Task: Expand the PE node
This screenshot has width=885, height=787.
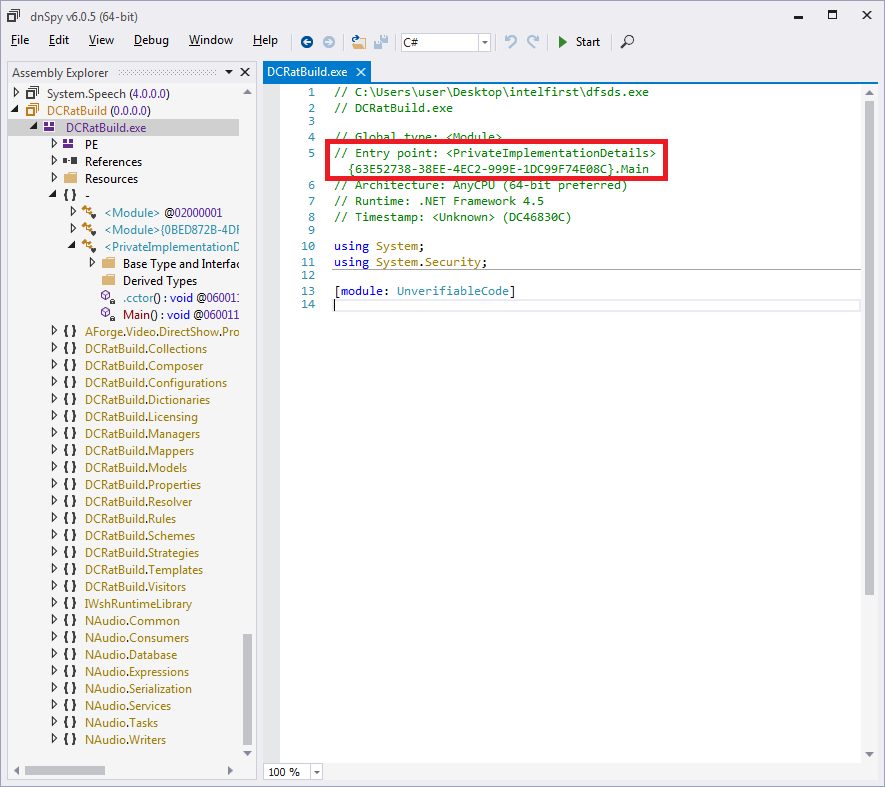Action: (54, 143)
